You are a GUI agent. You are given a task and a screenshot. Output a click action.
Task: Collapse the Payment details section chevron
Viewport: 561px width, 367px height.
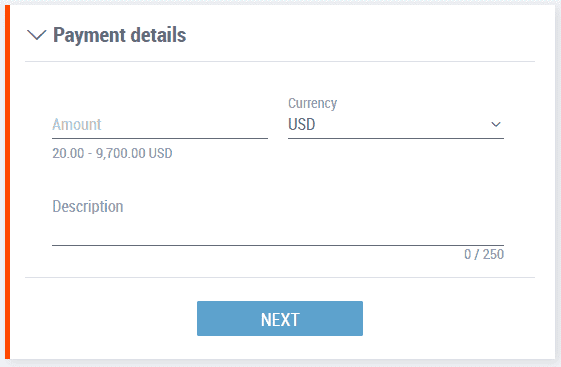[36, 35]
